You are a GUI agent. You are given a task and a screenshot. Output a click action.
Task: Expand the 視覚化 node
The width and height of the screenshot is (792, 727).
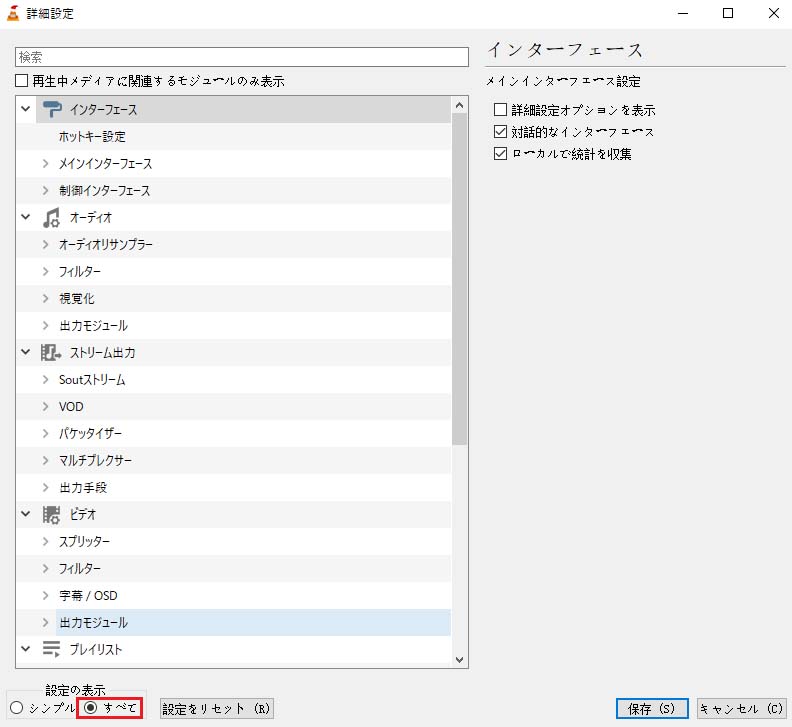45,299
